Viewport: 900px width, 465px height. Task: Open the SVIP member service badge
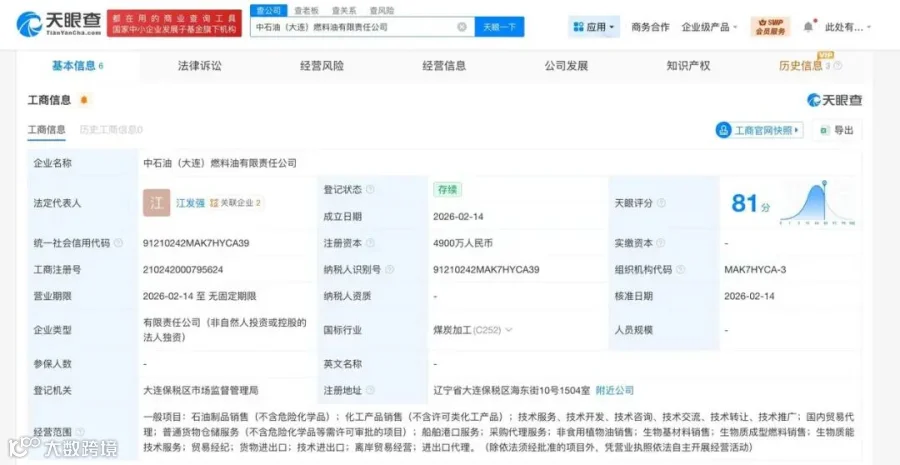[770, 26]
